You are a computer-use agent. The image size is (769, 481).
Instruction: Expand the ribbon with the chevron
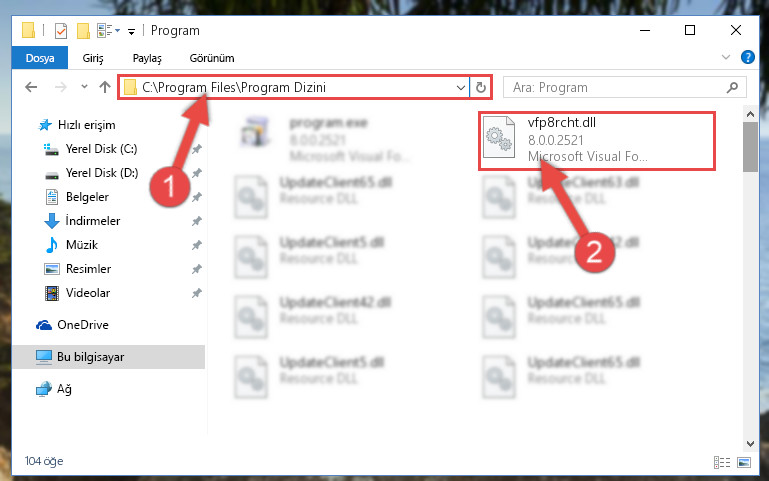coord(726,57)
